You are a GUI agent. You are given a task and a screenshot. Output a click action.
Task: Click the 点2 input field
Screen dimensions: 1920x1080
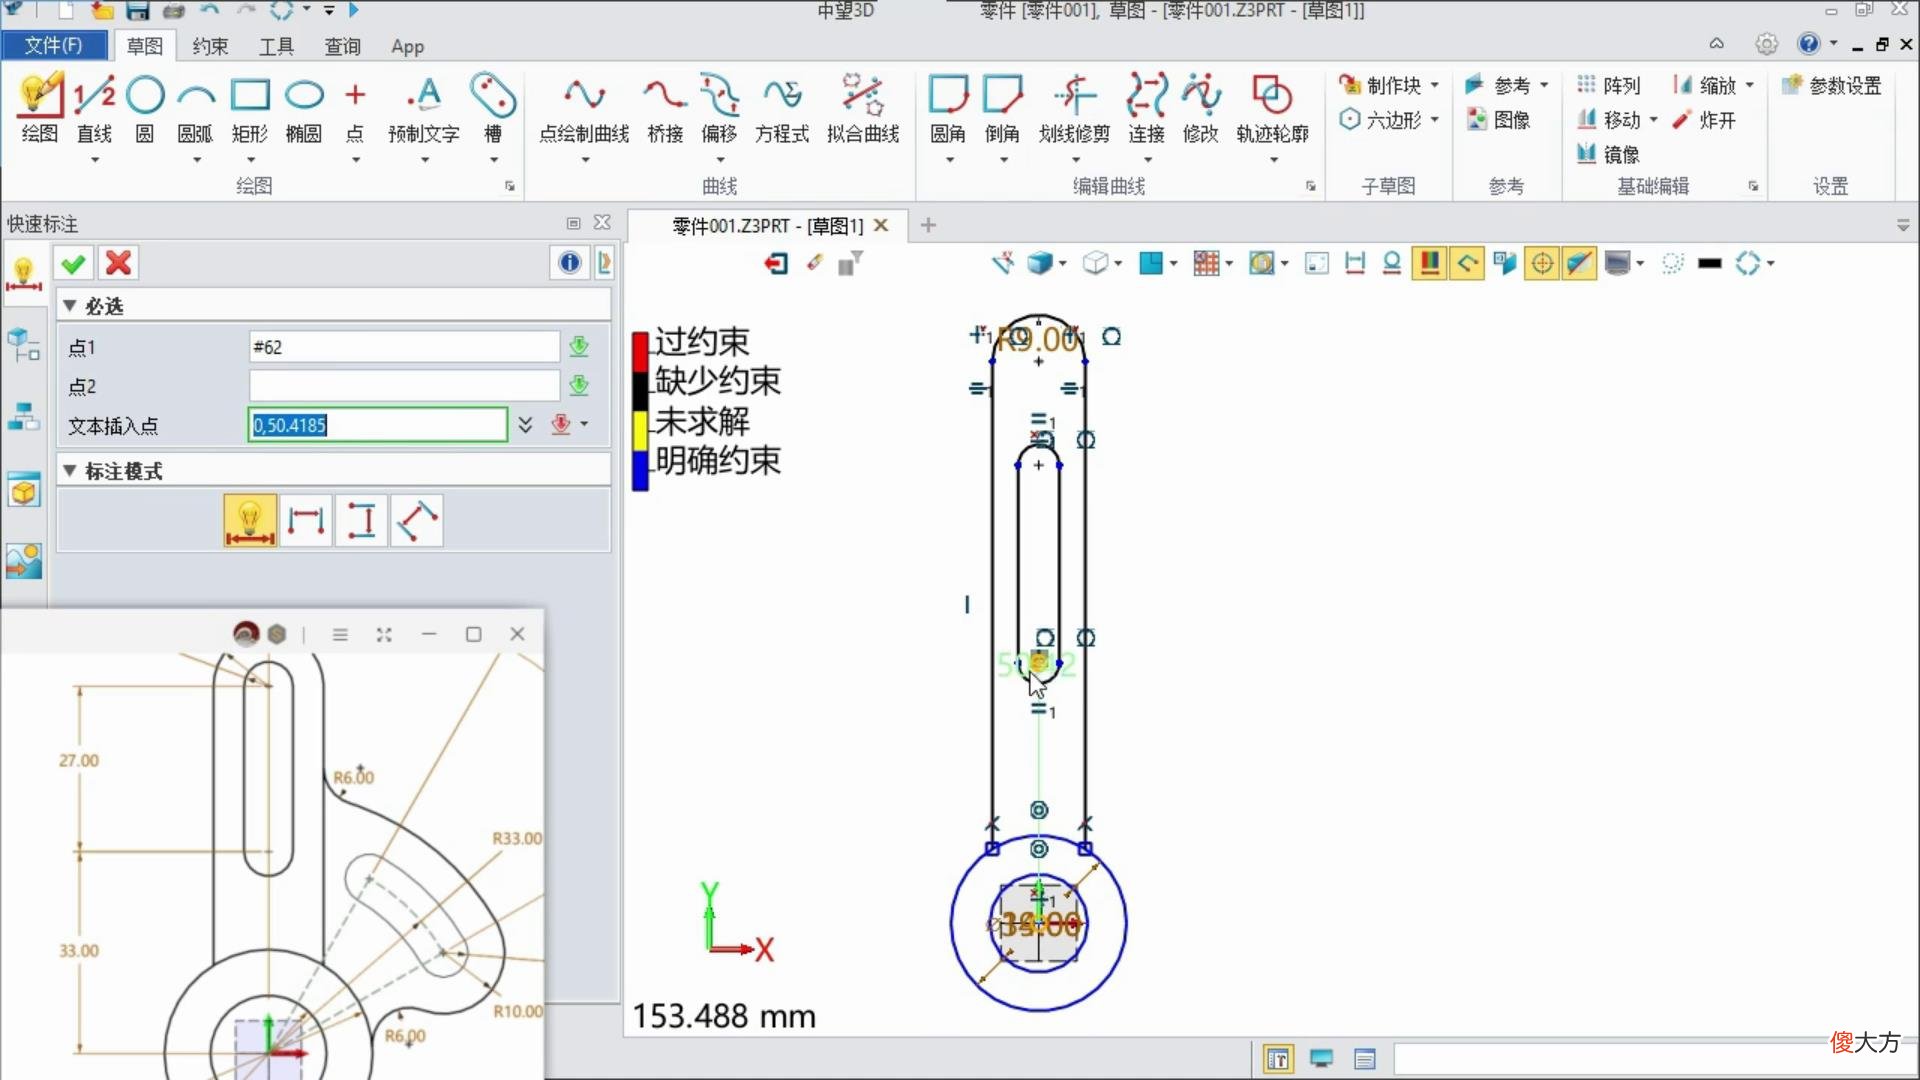(x=404, y=386)
